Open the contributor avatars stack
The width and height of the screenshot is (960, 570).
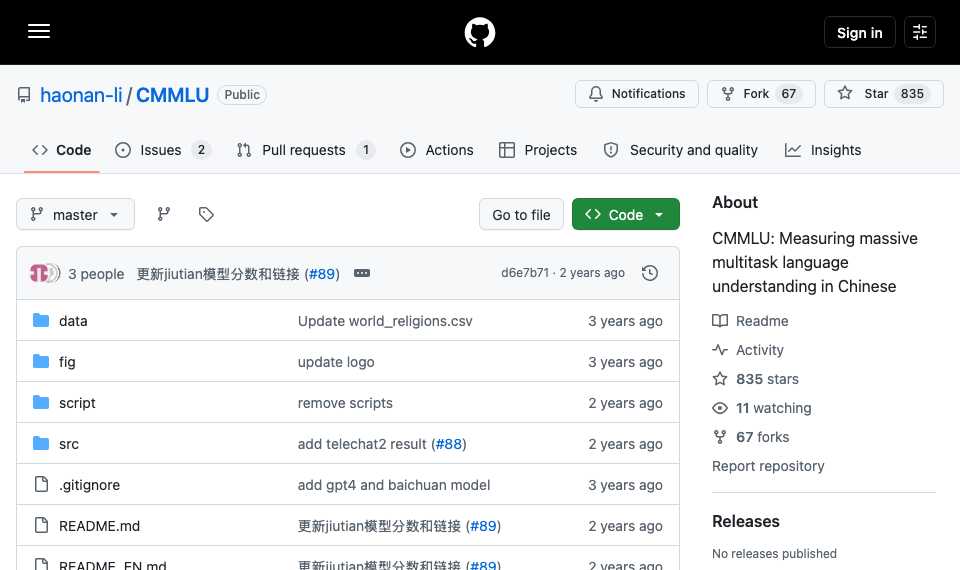(x=45, y=273)
